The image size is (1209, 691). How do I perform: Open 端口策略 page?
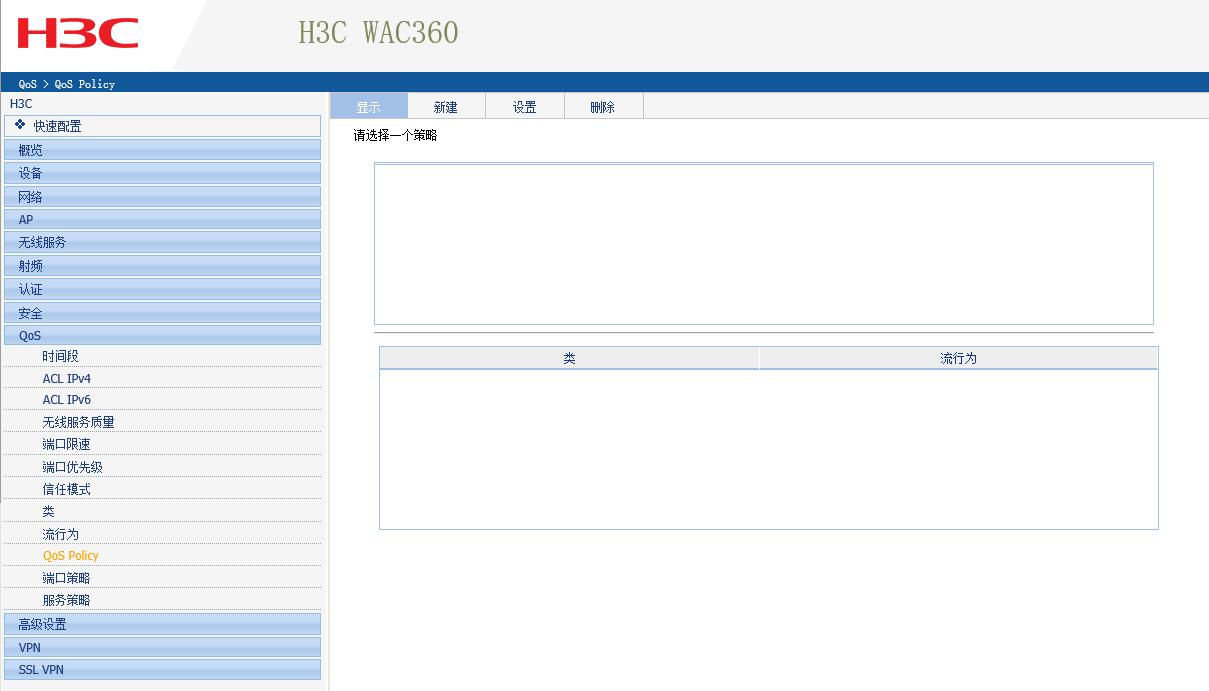(x=66, y=578)
